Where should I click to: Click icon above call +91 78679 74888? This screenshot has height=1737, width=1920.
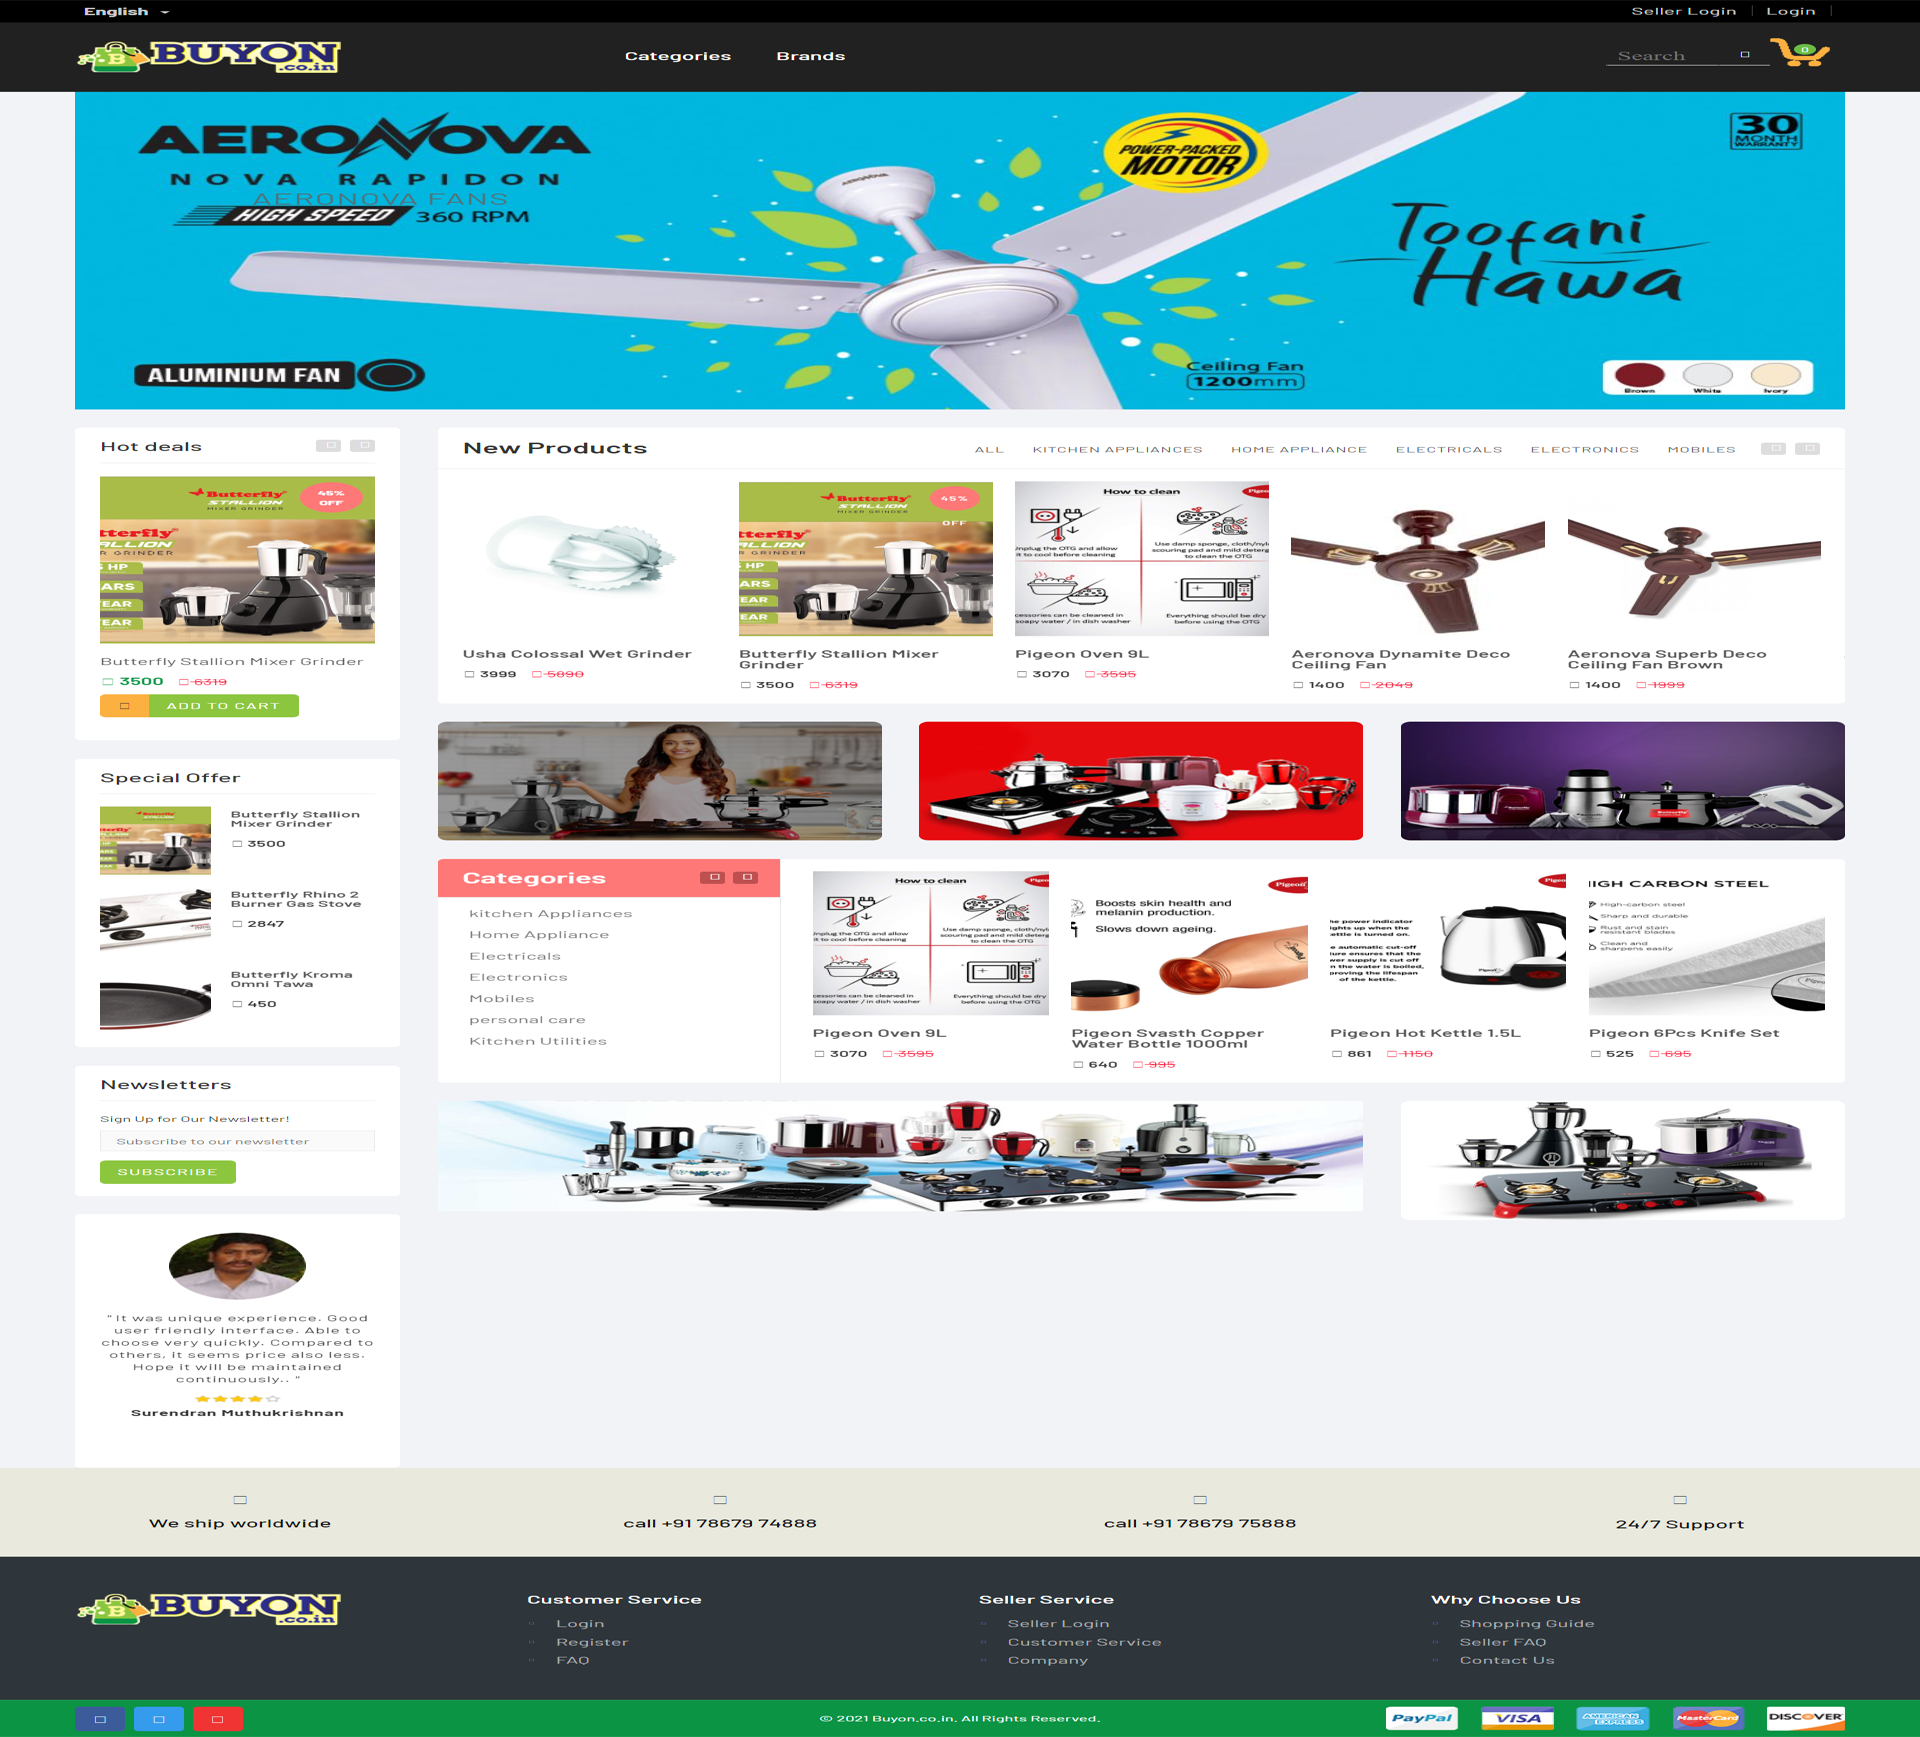pyautogui.click(x=720, y=1500)
